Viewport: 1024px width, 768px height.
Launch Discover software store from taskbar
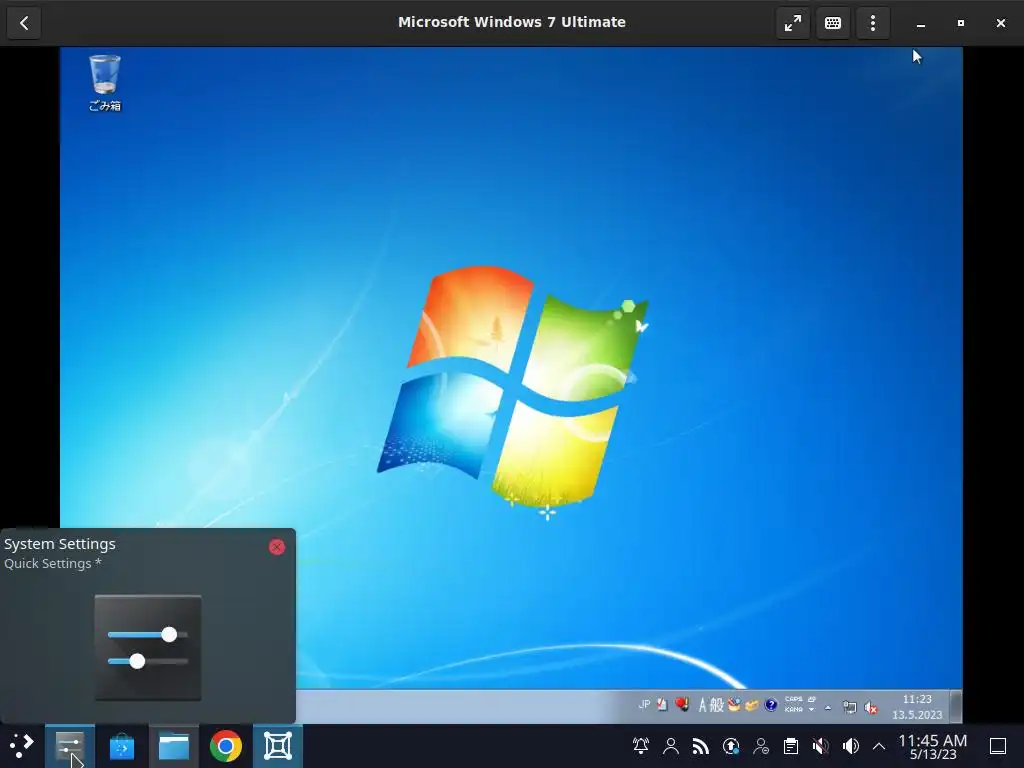click(x=121, y=746)
